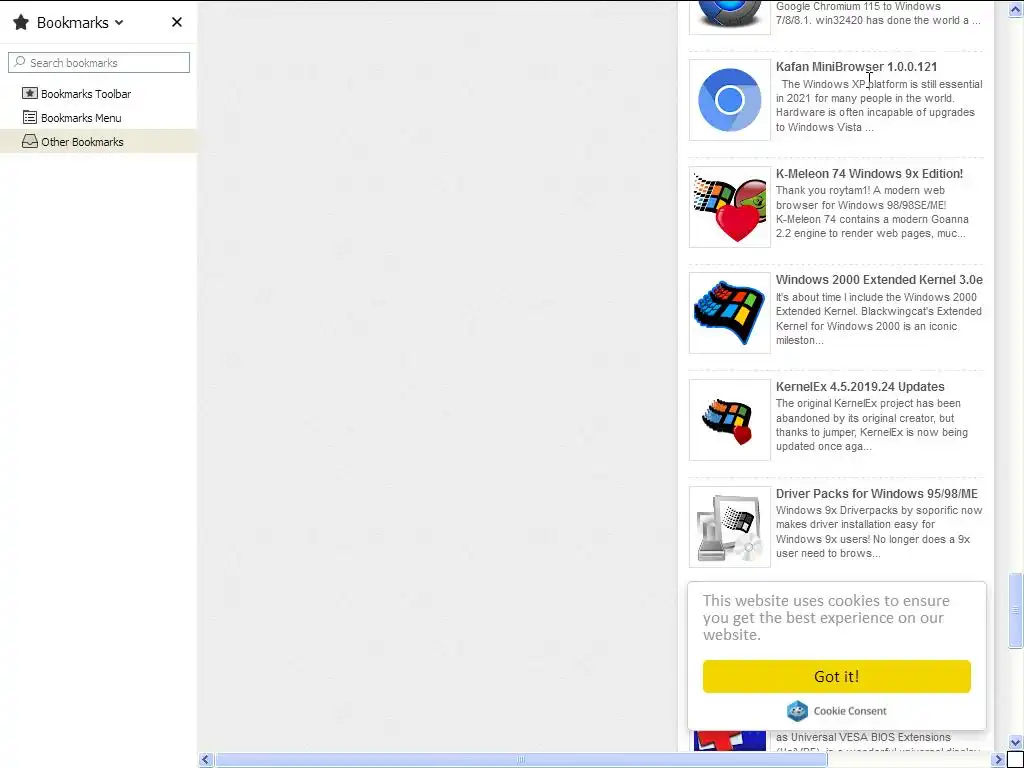This screenshot has width=1024, height=768.
Task: Click the Bookmarks star icon in sidebar header
Action: point(21,22)
